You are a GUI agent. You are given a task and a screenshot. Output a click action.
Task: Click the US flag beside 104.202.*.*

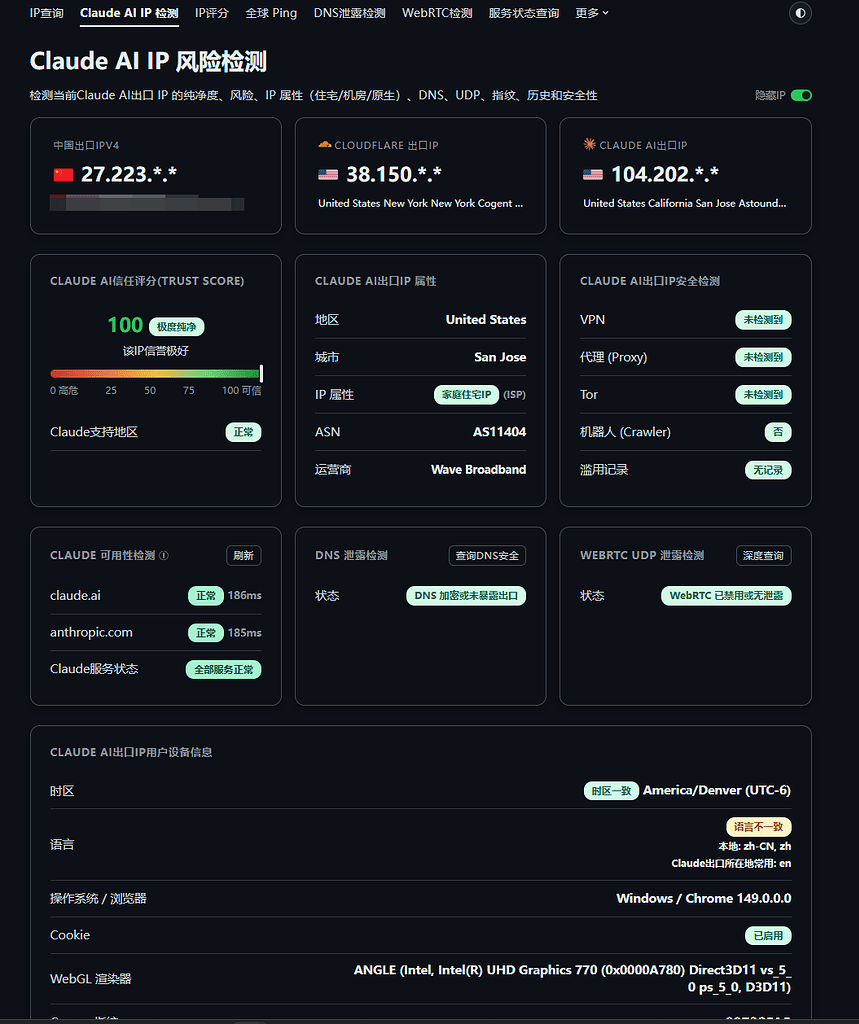tap(593, 175)
